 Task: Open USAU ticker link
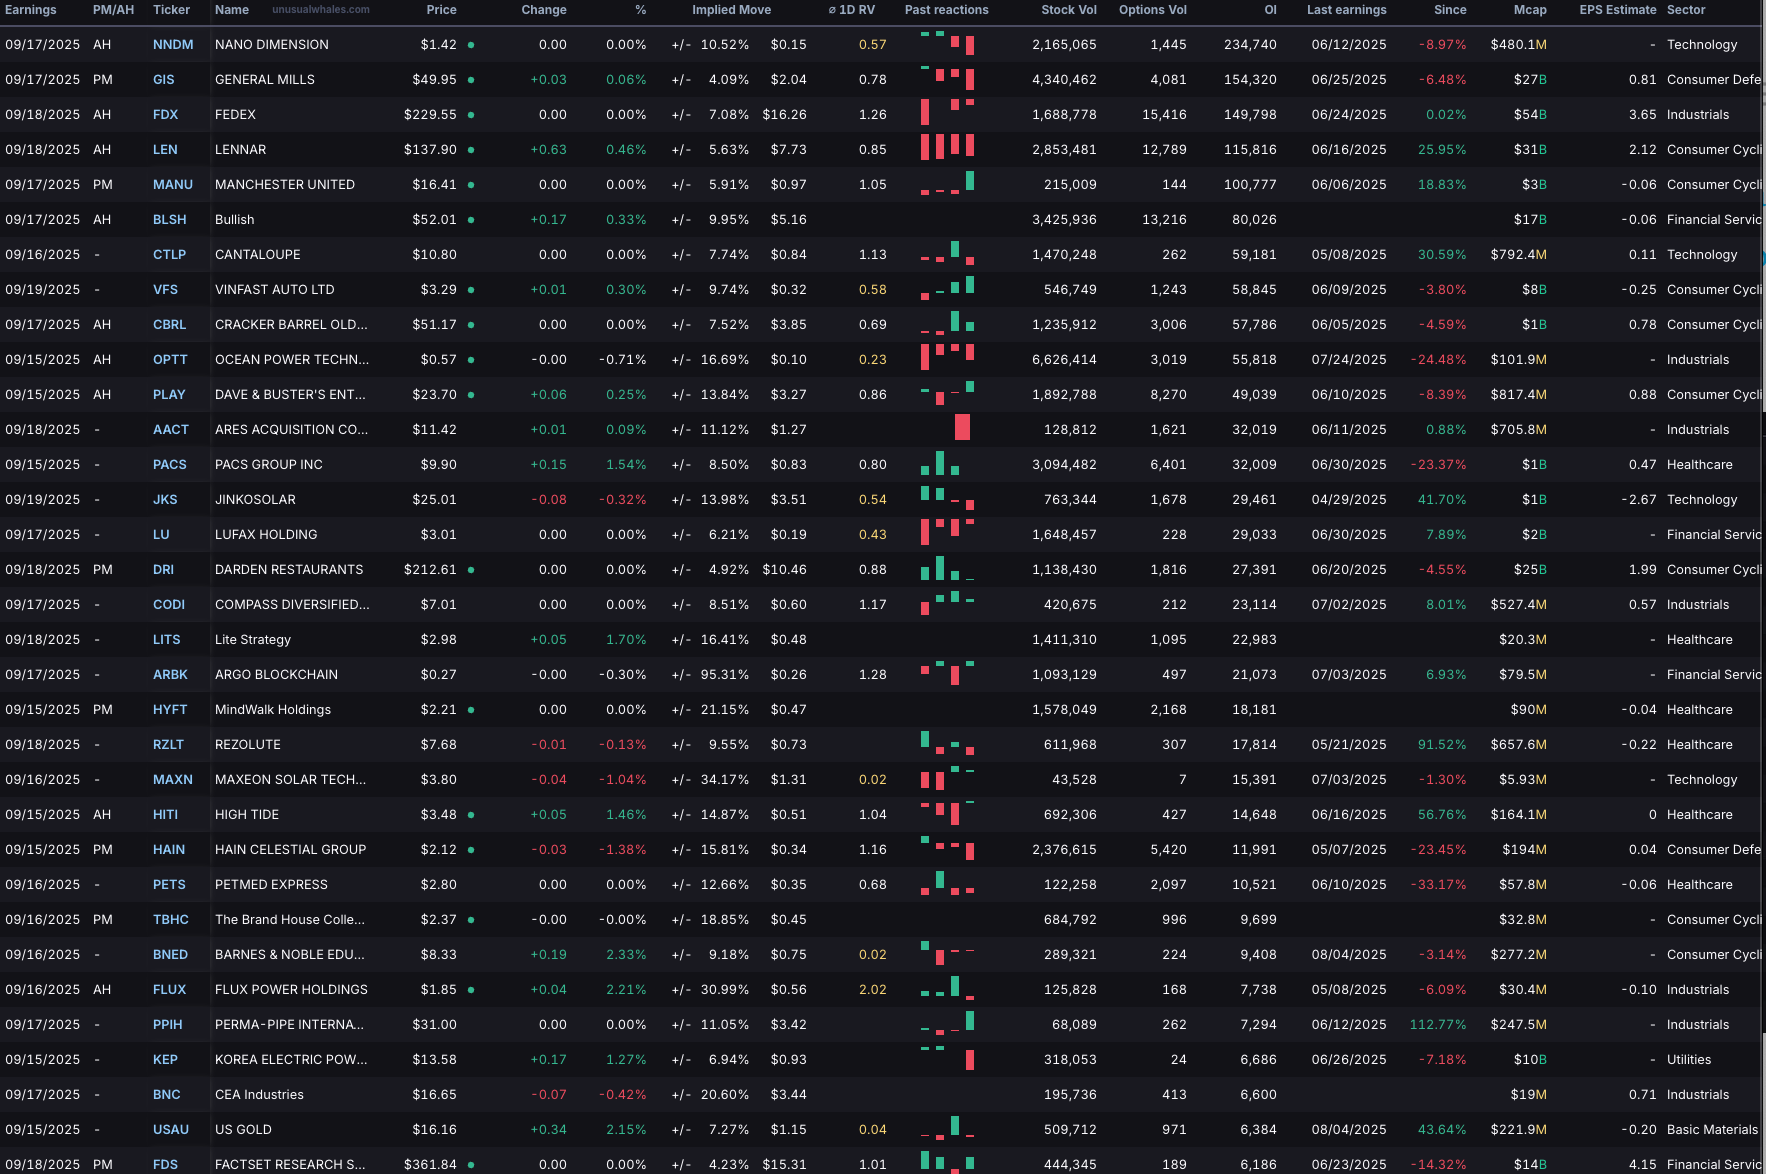pos(171,1130)
